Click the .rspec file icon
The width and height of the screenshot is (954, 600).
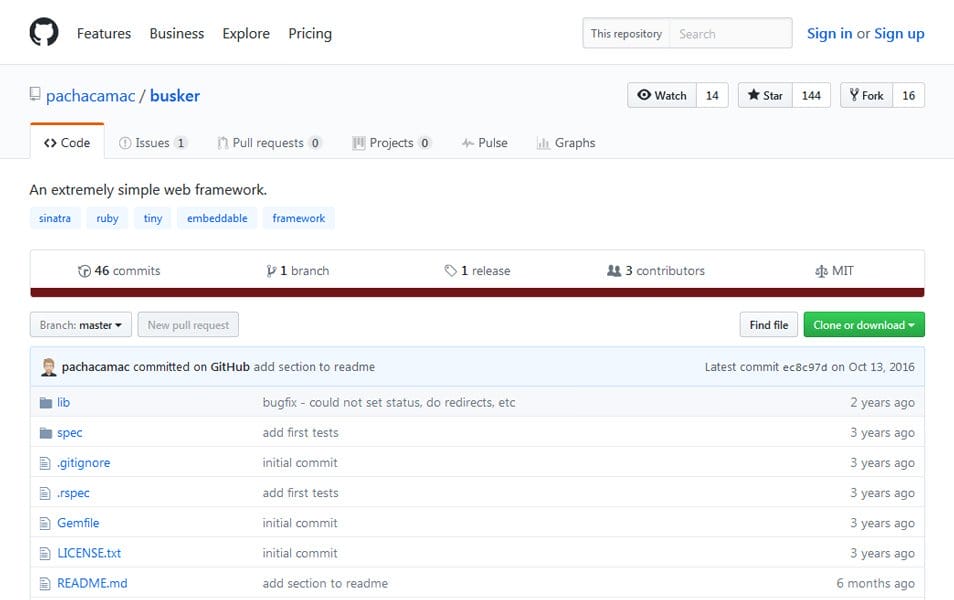[45, 494]
